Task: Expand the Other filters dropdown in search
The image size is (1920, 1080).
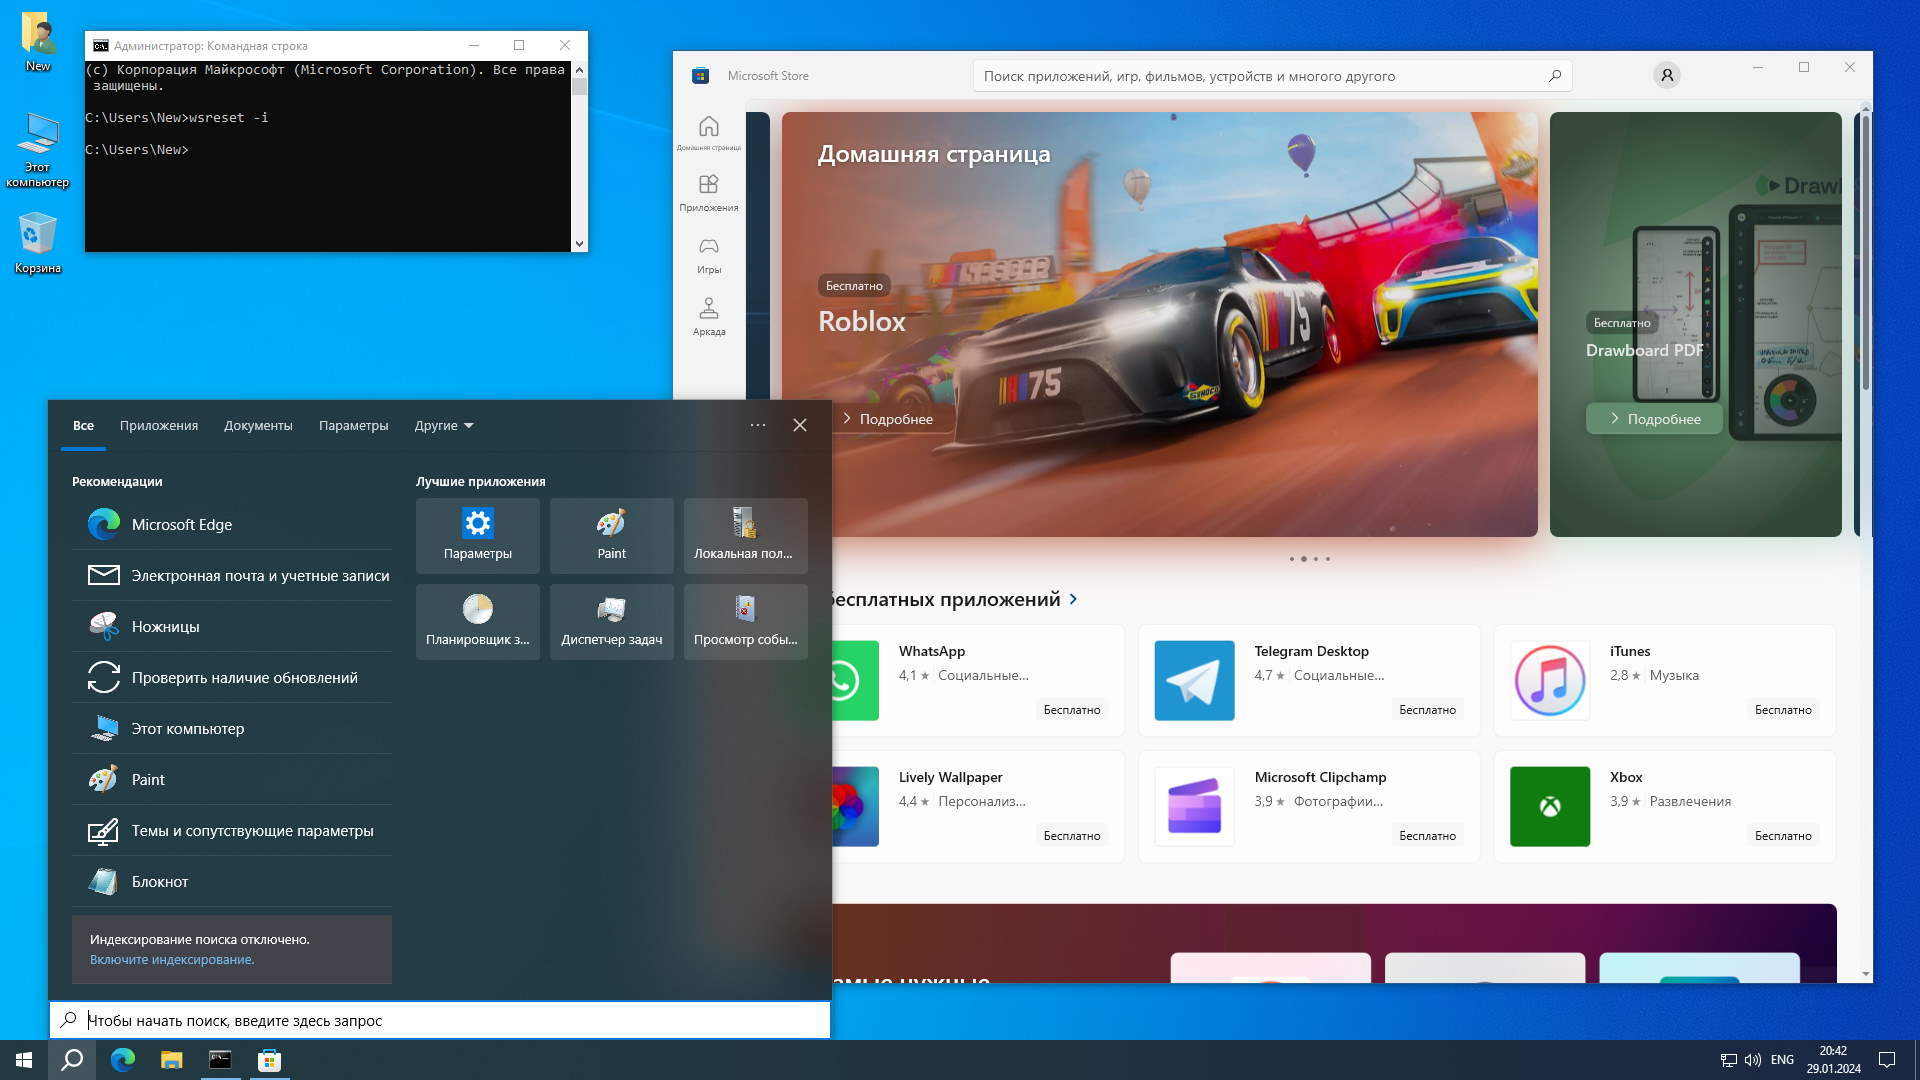Action: click(x=444, y=425)
